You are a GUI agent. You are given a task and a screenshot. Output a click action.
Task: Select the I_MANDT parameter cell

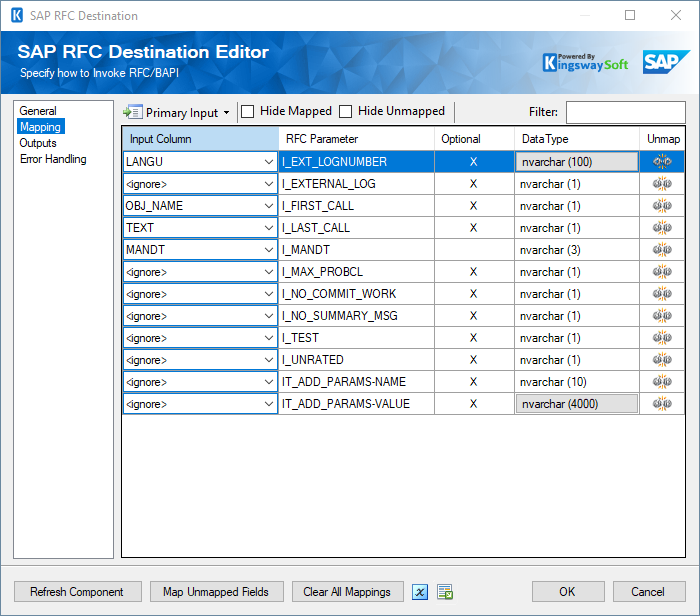pyautogui.click(x=356, y=250)
